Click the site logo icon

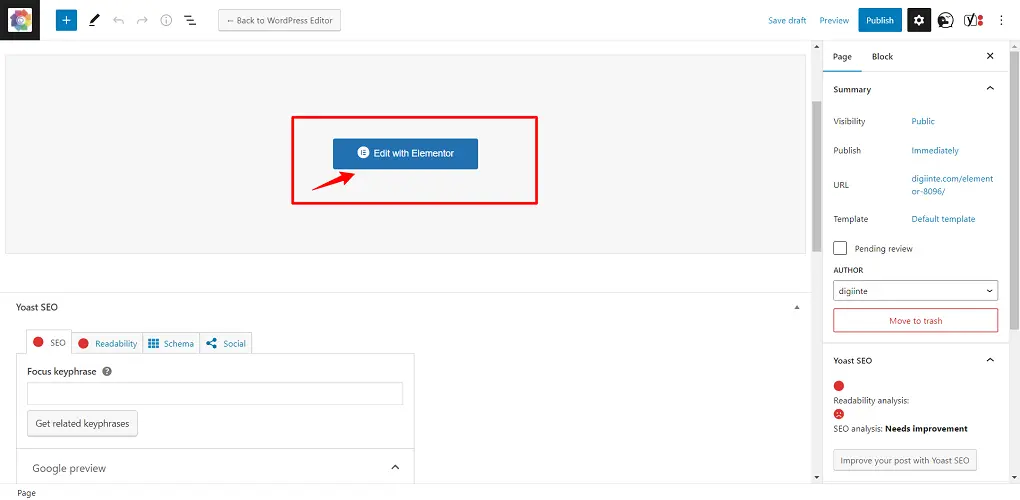click(x=20, y=20)
